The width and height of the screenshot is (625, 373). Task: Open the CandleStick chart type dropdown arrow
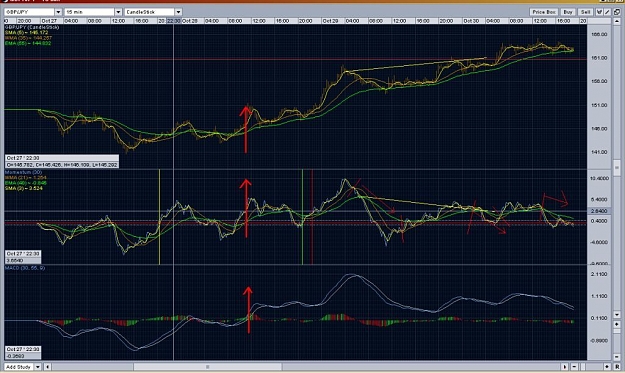click(x=178, y=12)
